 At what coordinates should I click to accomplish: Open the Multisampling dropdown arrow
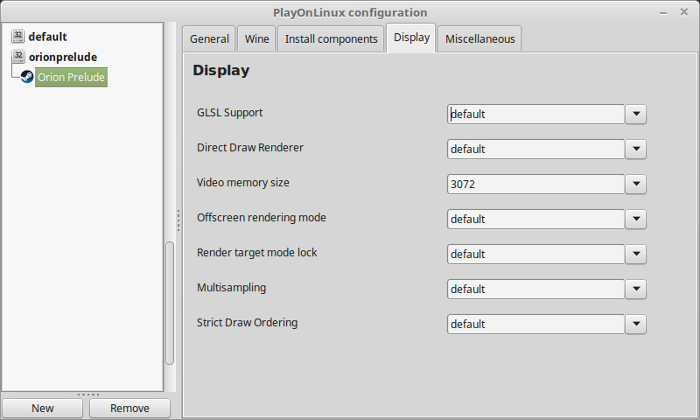[x=636, y=289]
